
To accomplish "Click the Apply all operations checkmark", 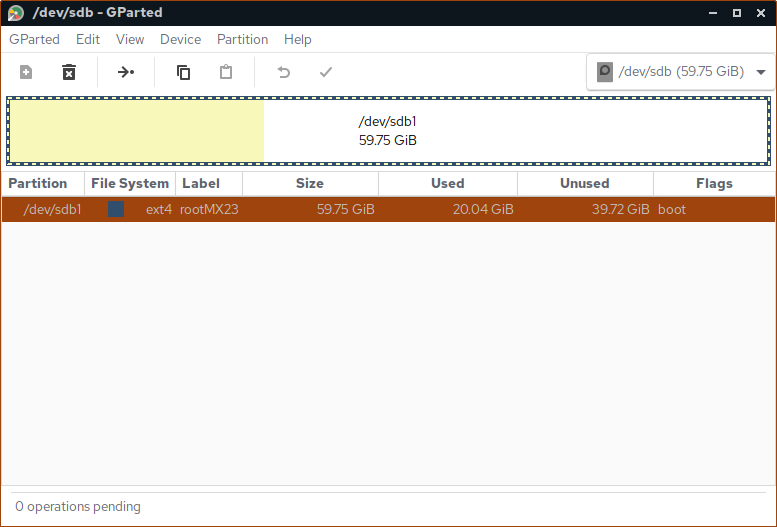I will (325, 72).
